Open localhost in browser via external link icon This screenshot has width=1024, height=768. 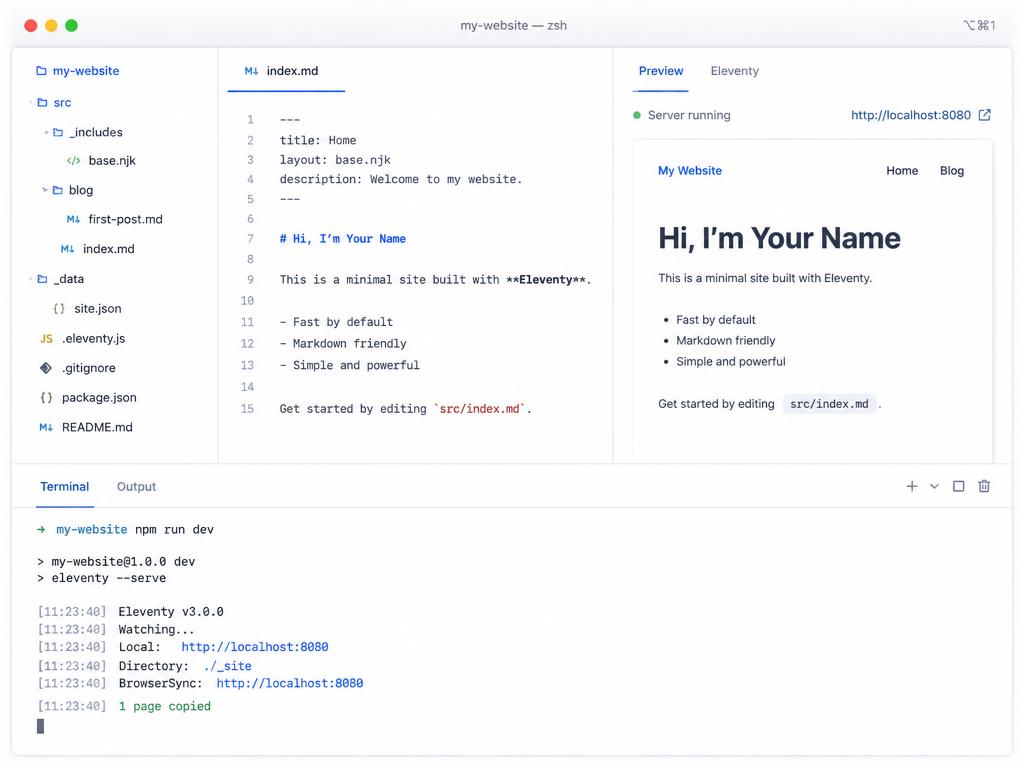[x=985, y=115]
